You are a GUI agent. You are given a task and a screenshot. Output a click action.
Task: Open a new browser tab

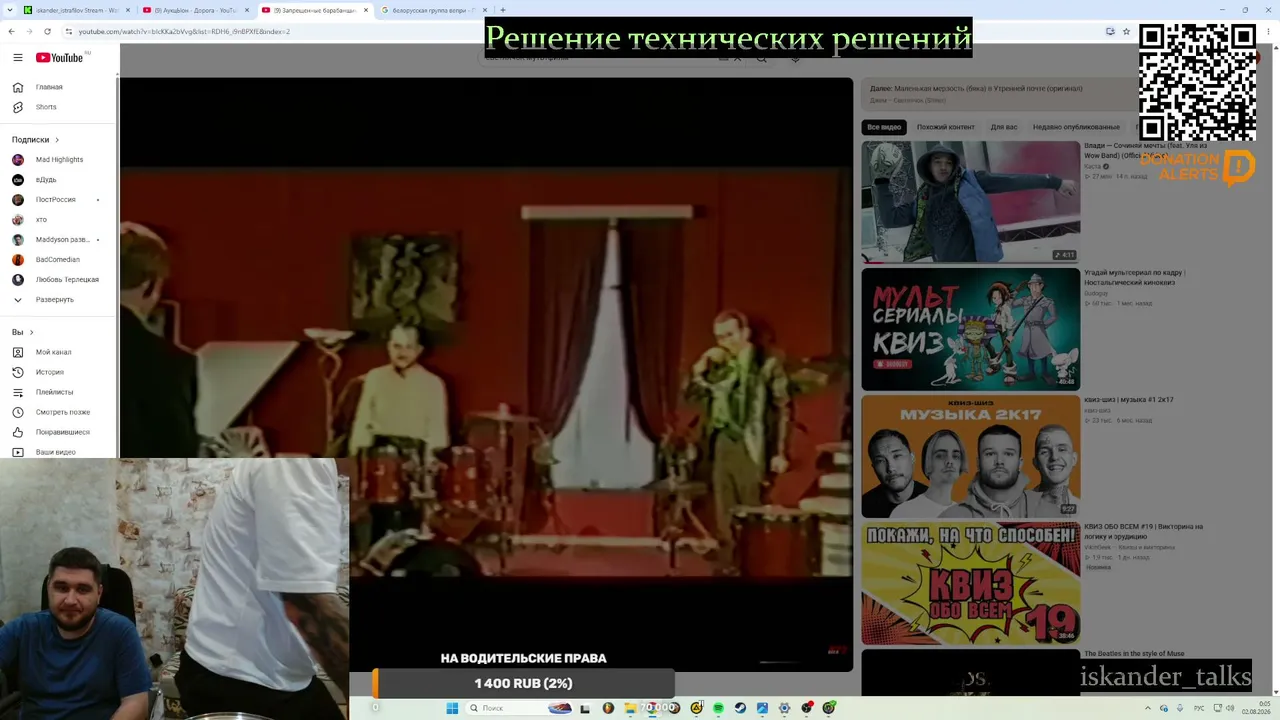point(503,10)
